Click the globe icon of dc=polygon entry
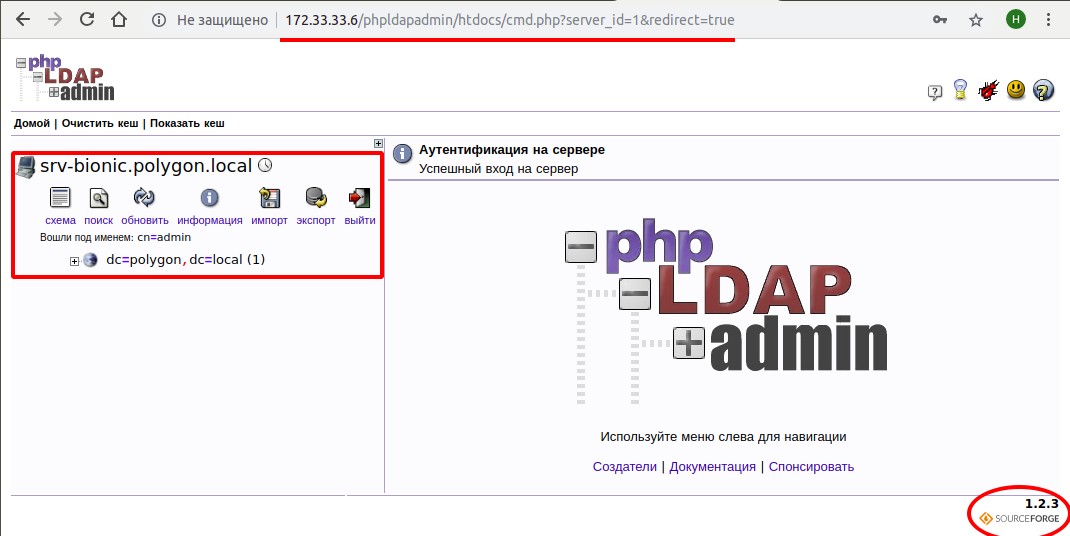This screenshot has width=1070, height=536. click(x=90, y=260)
